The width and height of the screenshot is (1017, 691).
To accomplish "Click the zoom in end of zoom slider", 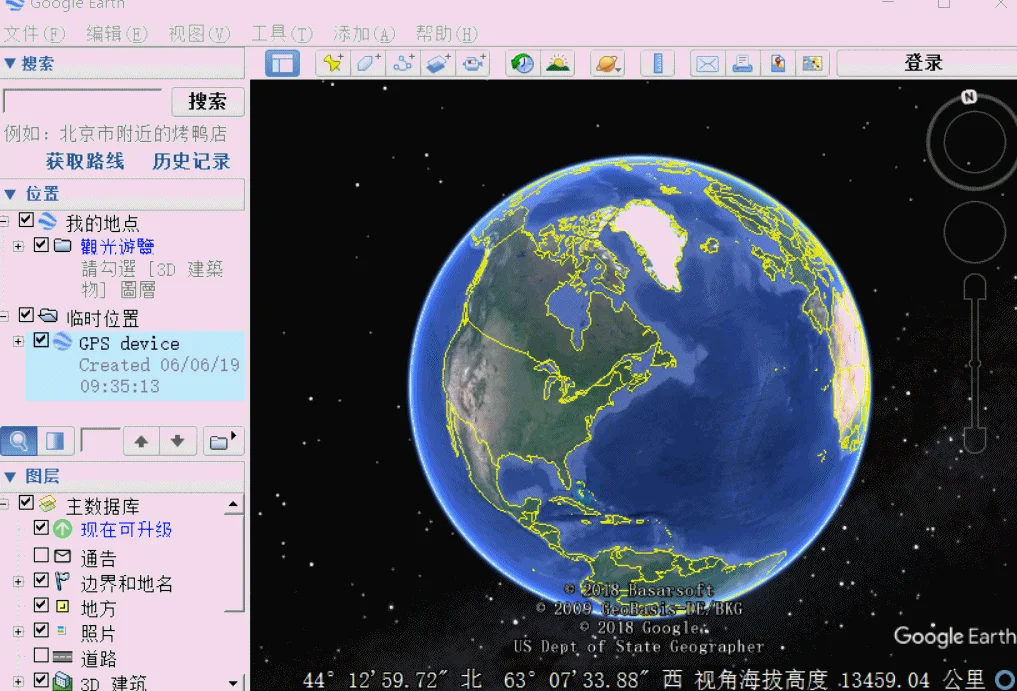I will (975, 286).
